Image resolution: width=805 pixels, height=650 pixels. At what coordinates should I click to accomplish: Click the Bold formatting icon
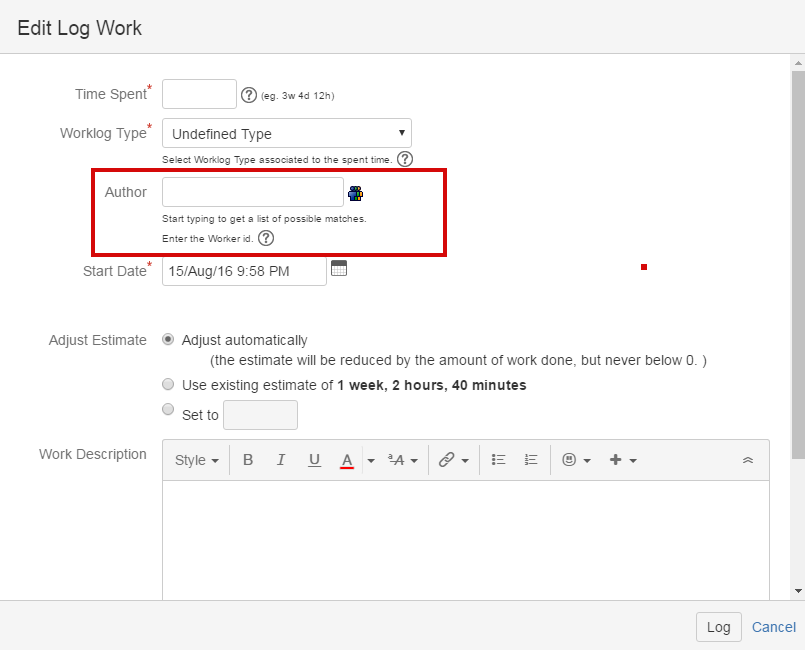(x=248, y=460)
